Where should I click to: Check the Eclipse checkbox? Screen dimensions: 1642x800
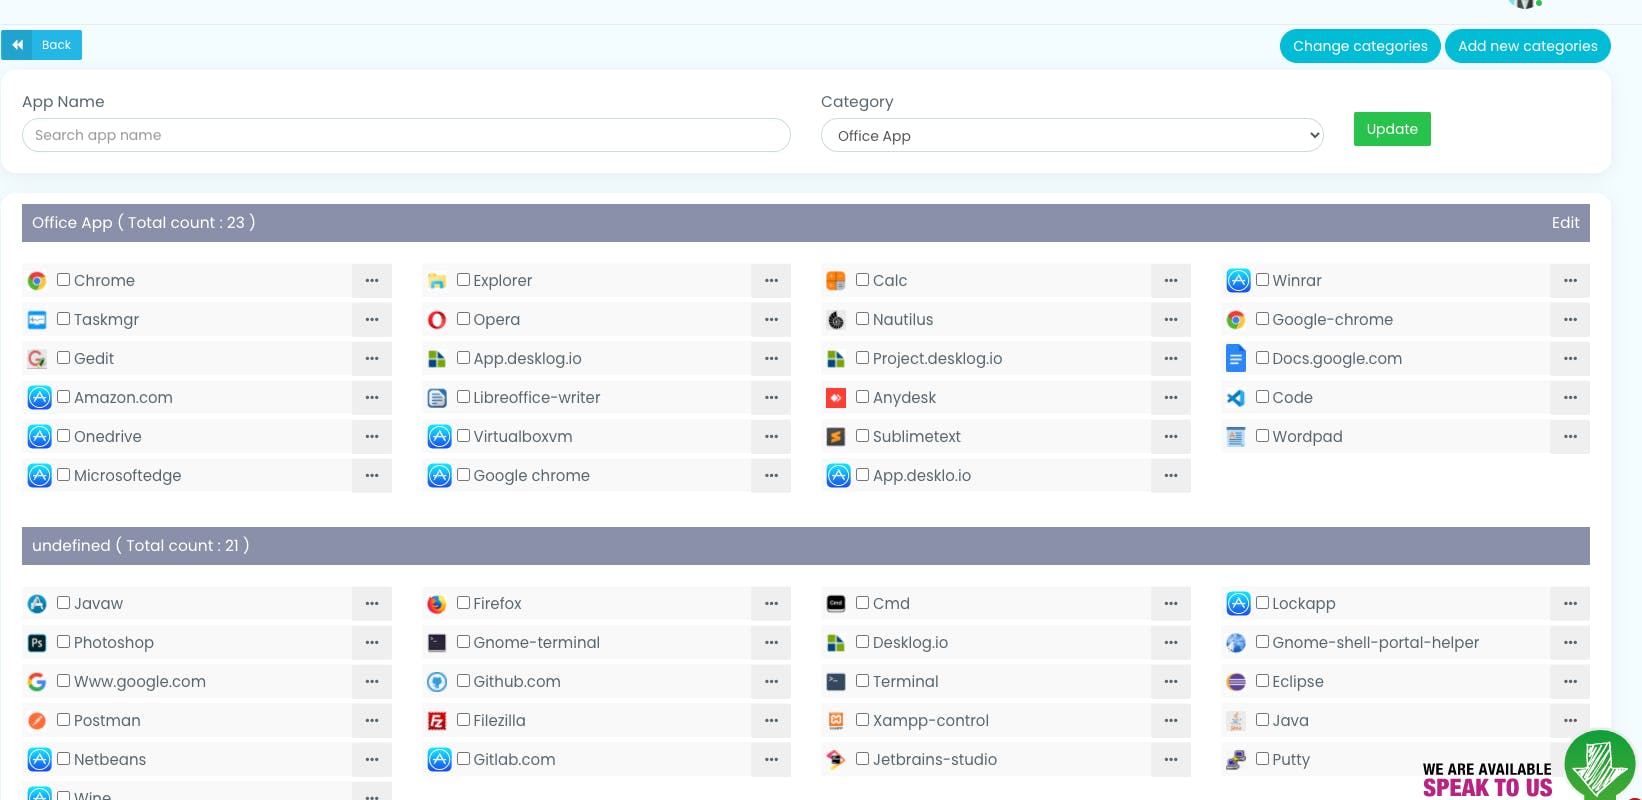[1262, 681]
